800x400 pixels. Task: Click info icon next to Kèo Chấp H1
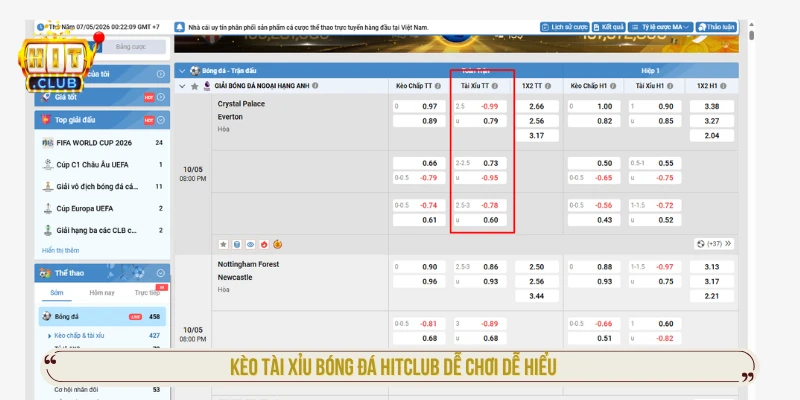(x=613, y=86)
